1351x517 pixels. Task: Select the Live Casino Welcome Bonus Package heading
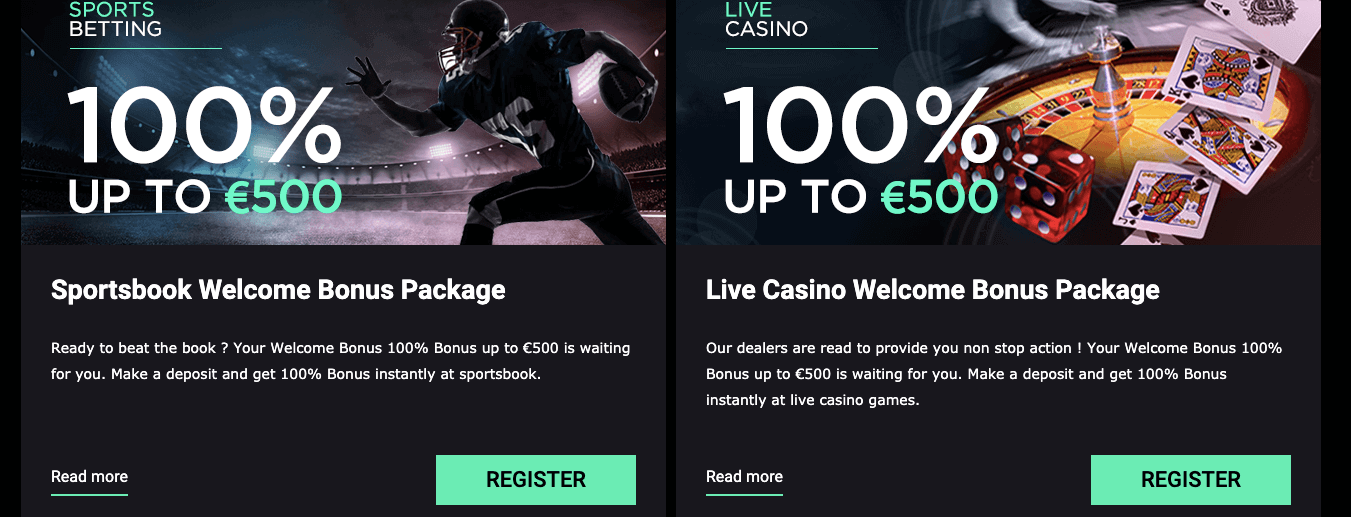pyautogui.click(x=932, y=290)
